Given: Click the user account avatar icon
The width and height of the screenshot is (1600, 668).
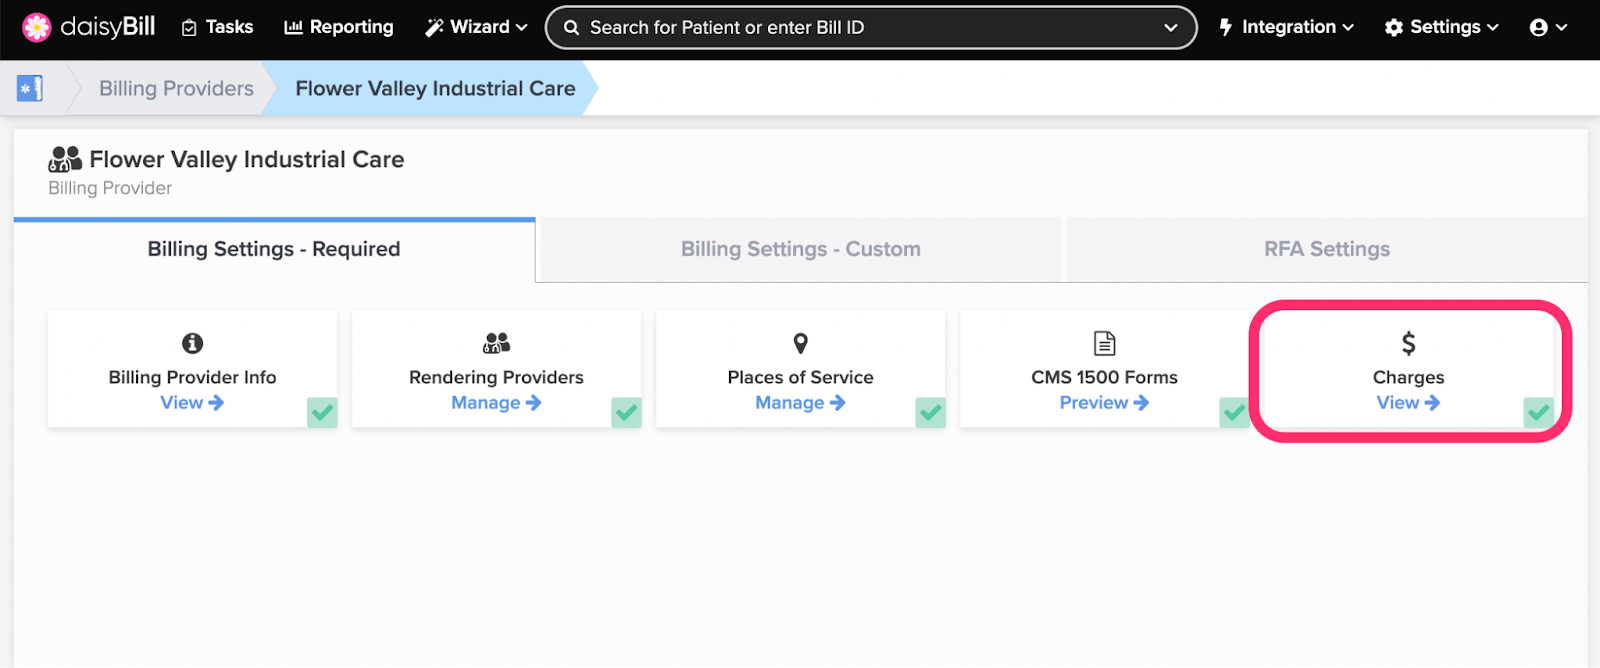Looking at the screenshot, I should tap(1539, 28).
